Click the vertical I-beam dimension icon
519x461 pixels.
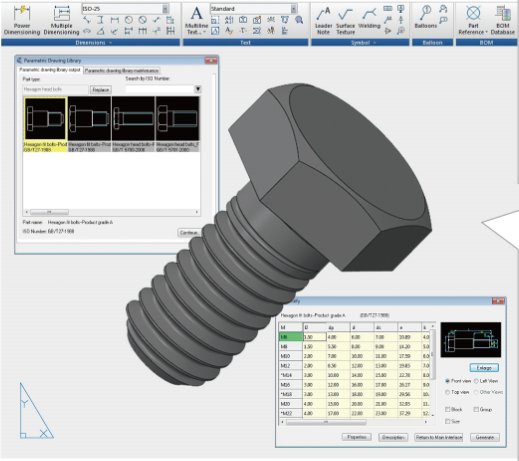point(100,20)
